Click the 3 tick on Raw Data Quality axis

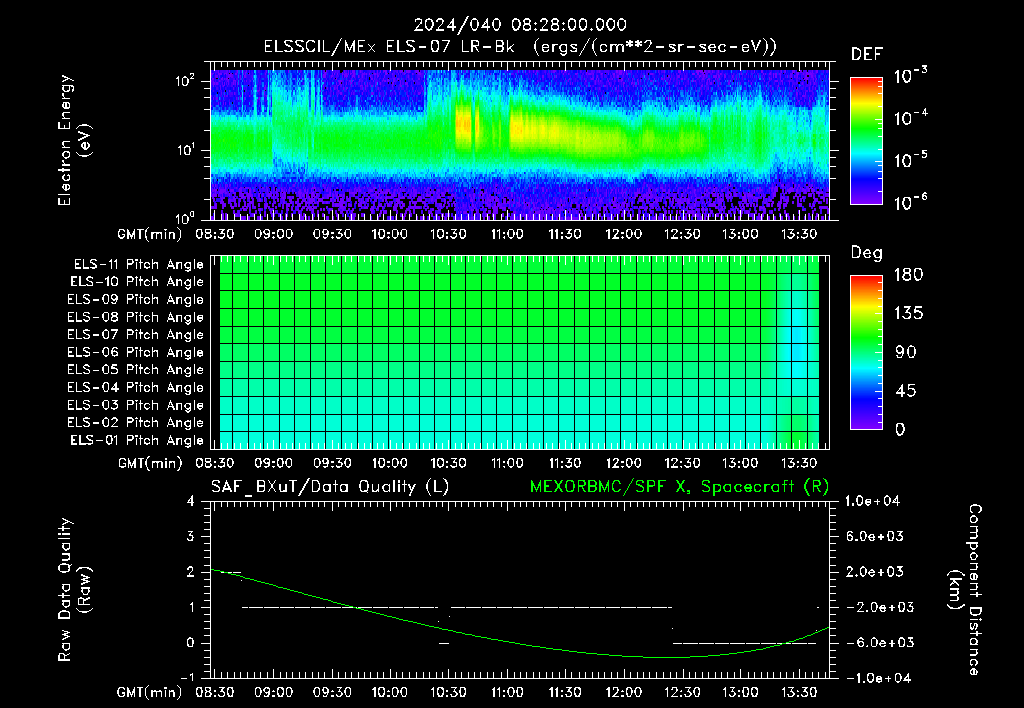tap(191, 536)
